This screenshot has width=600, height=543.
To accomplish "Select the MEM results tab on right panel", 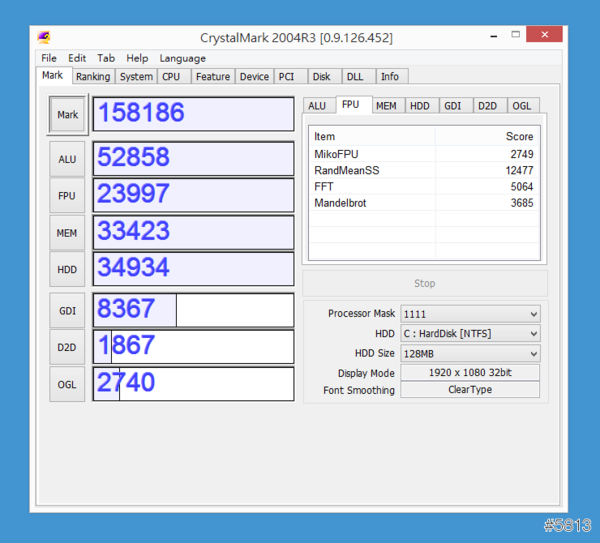I will pyautogui.click(x=386, y=106).
